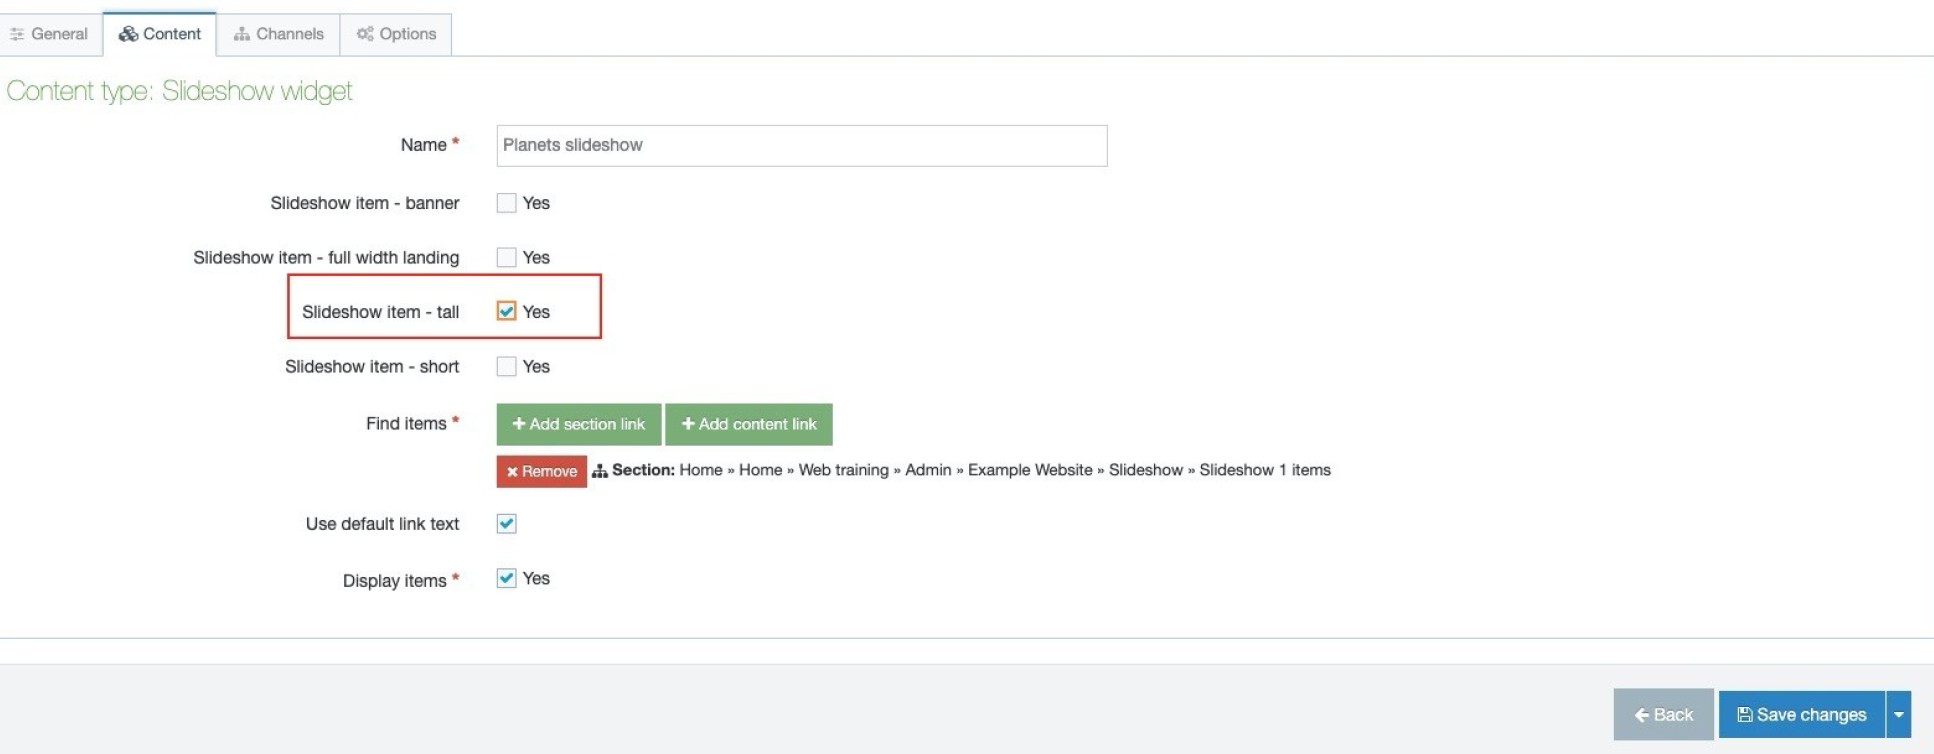
Task: Select the Content tab
Action: 160,34
